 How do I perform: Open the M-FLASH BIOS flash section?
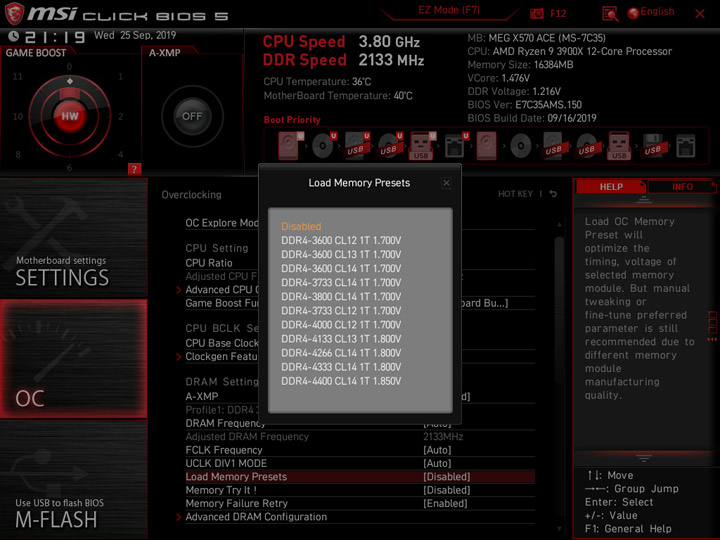point(73,480)
